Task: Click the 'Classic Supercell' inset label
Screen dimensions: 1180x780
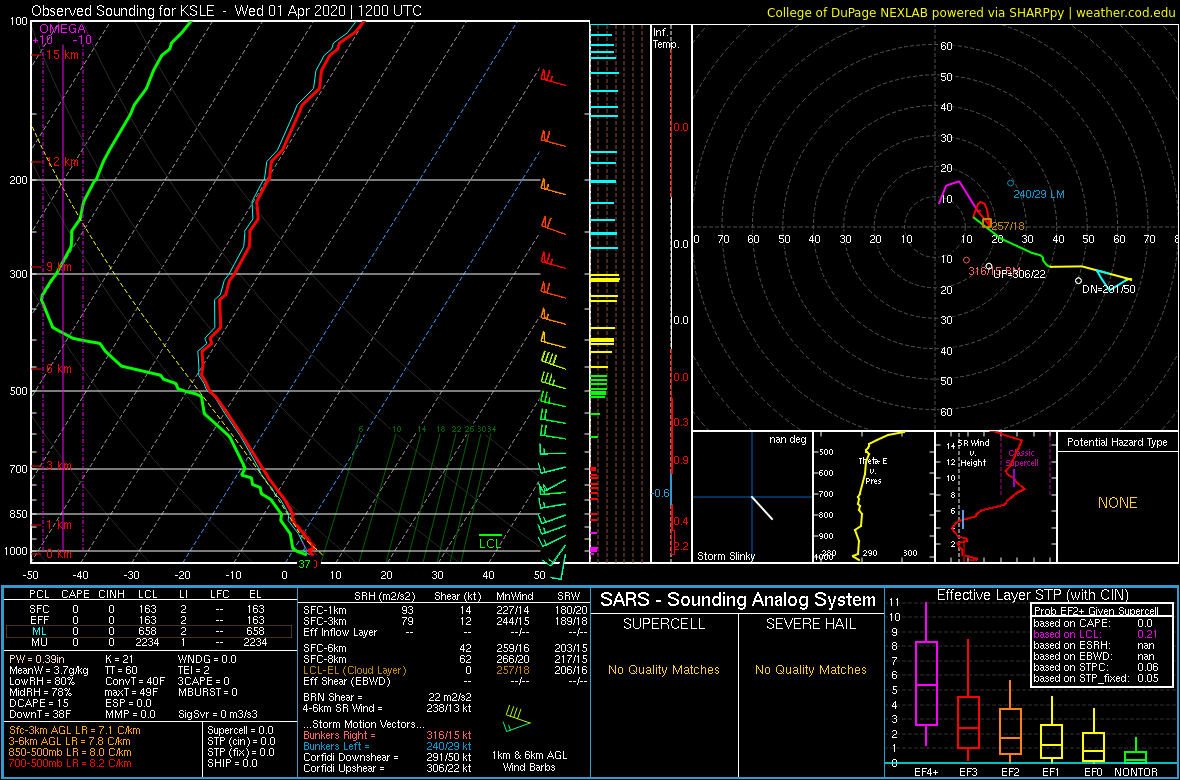Action: (1022, 458)
